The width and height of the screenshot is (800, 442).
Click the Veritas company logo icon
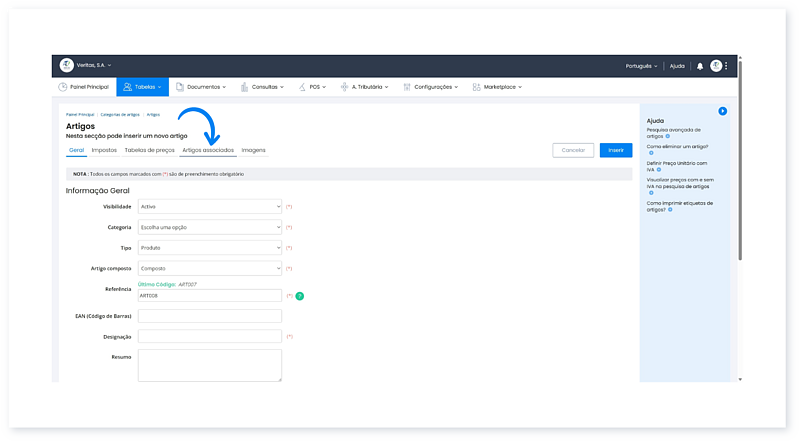(67, 65)
